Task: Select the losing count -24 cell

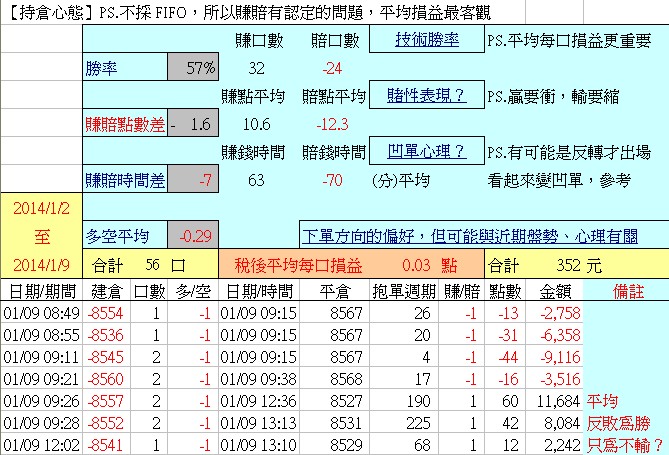Action: pos(332,68)
